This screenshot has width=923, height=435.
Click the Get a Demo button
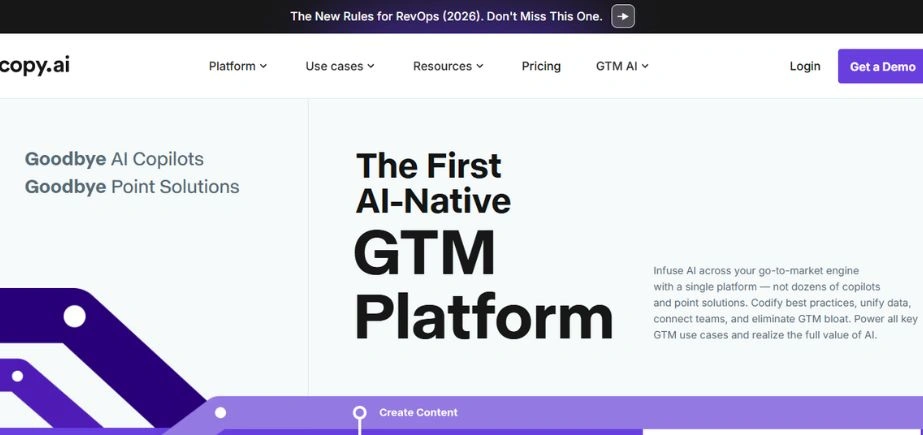coord(881,67)
